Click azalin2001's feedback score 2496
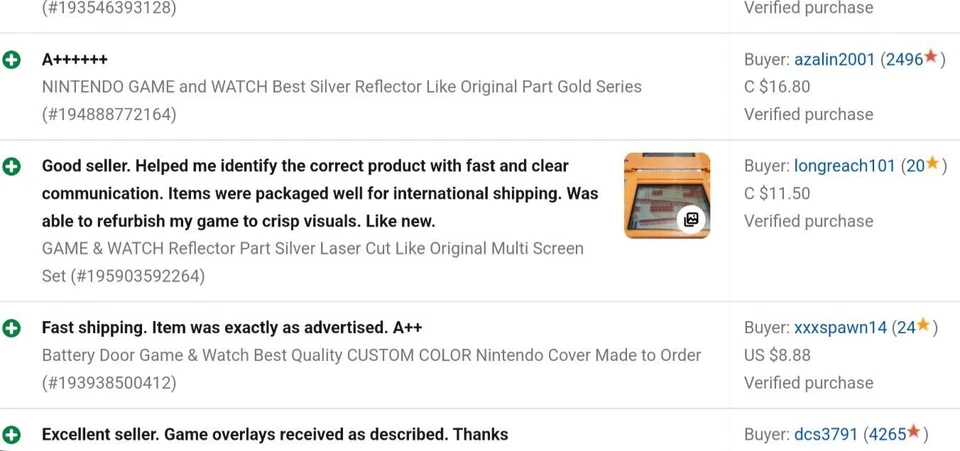960x451 pixels. point(904,60)
